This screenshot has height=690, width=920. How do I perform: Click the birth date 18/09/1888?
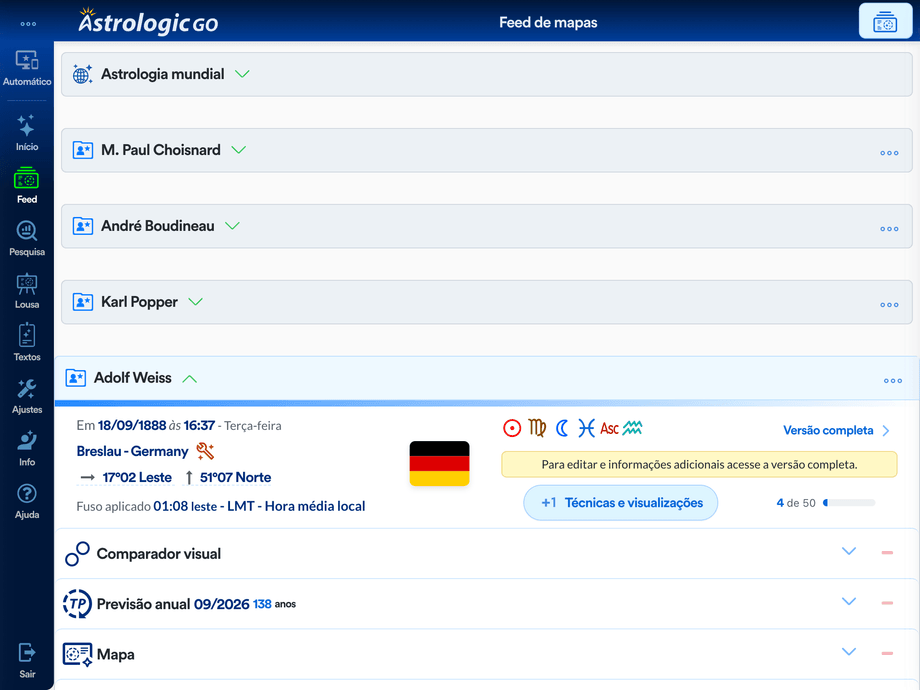pyautogui.click(x=132, y=425)
